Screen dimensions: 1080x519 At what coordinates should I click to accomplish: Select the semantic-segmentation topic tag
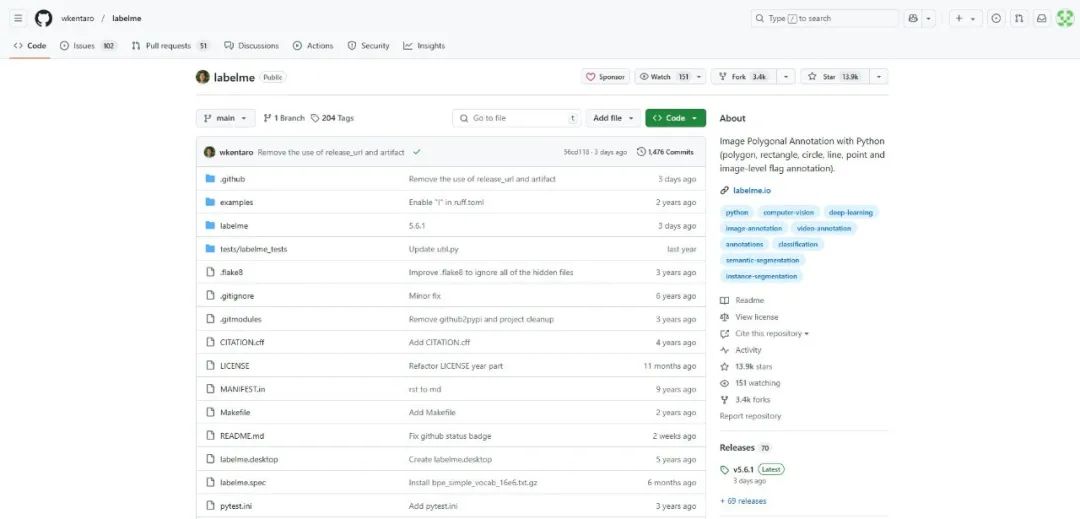click(x=762, y=261)
